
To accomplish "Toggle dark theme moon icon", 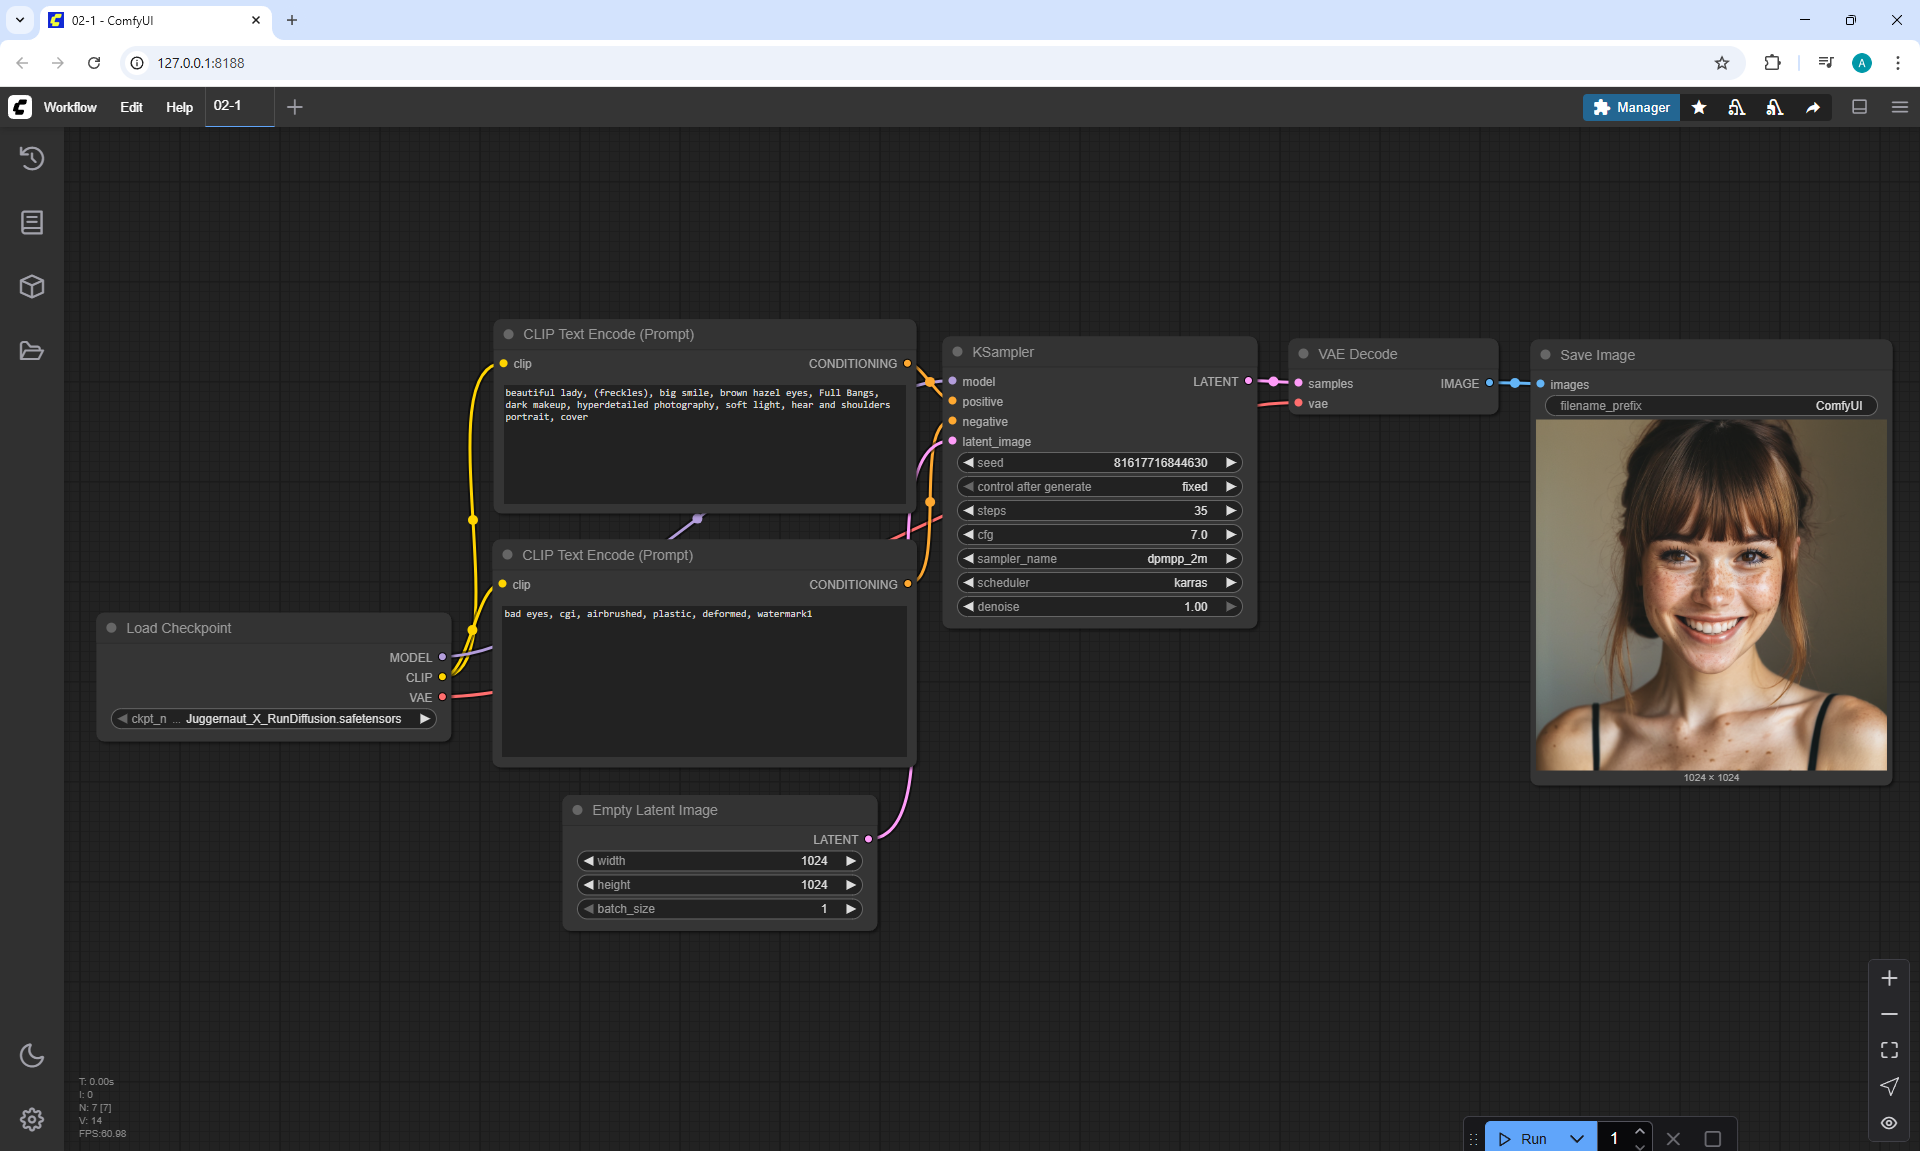I will coord(32,1055).
